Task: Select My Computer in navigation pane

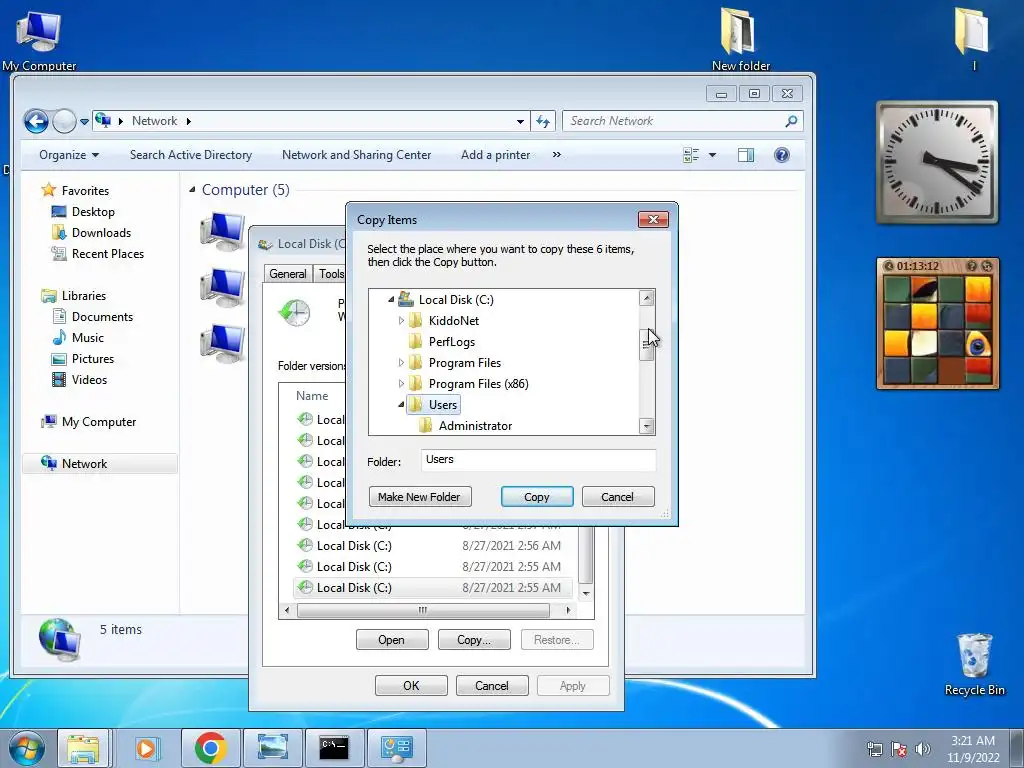Action: 99,422
